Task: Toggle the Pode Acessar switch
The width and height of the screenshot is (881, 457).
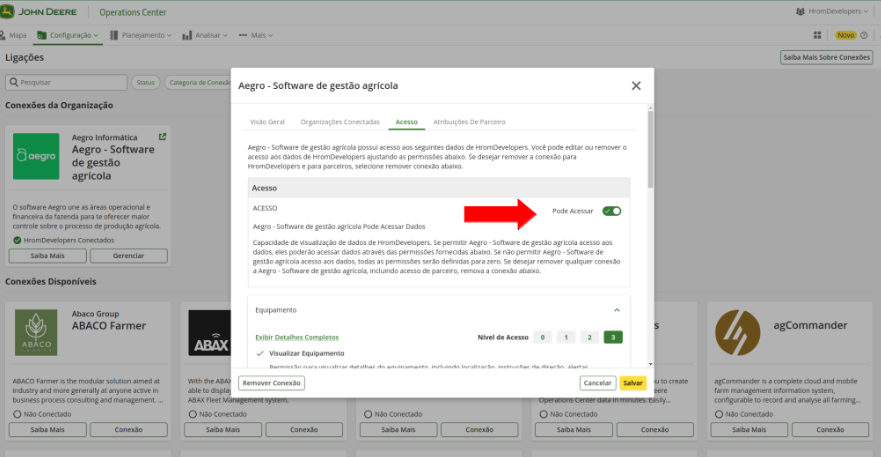Action: [x=611, y=211]
